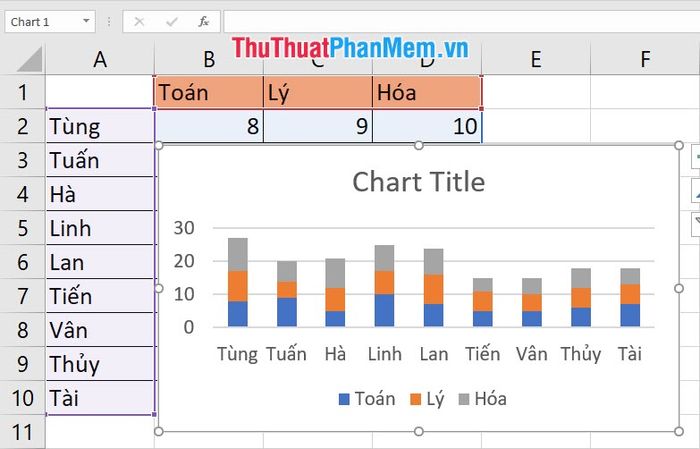The width and height of the screenshot is (700, 449).
Task: Click the Name Box showing Chart 1
Action: pyautogui.click(x=50, y=22)
